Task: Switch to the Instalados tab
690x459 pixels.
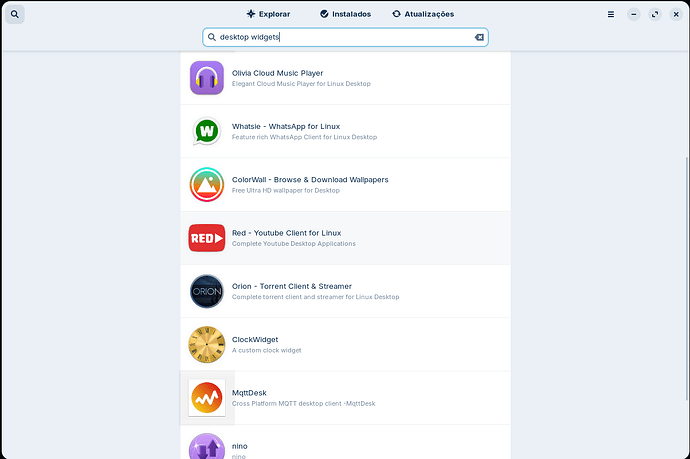Action: tap(346, 14)
